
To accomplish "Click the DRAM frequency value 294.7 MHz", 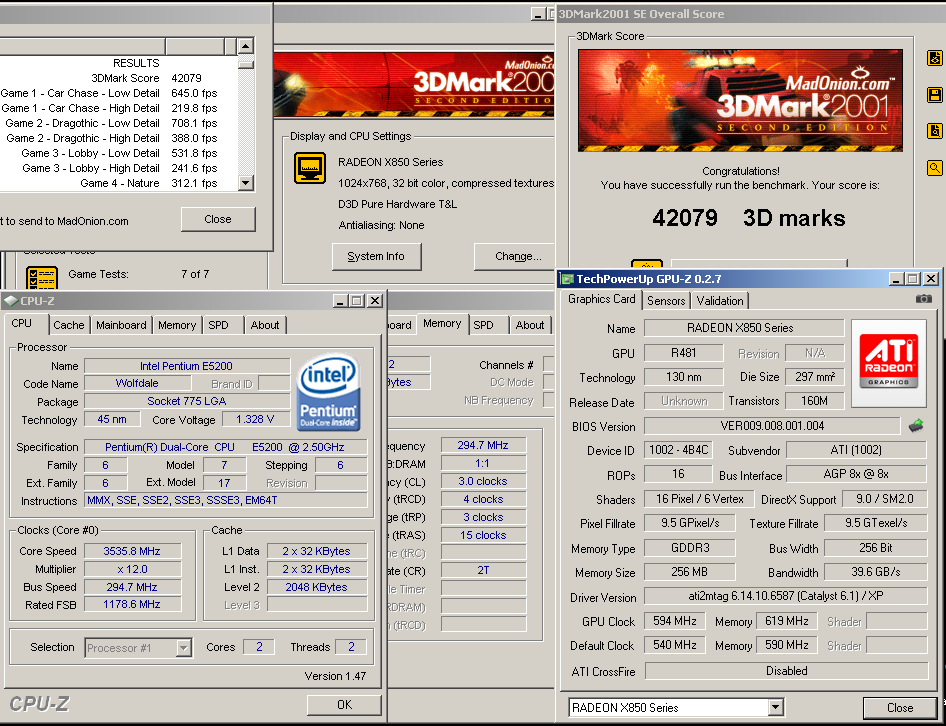I will point(483,445).
